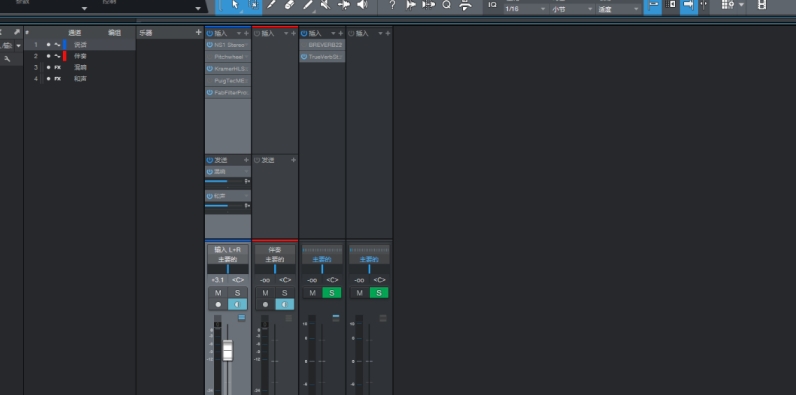The width and height of the screenshot is (796, 395).
Task: Click the red color swatch of track 2
Action: pos(64,56)
